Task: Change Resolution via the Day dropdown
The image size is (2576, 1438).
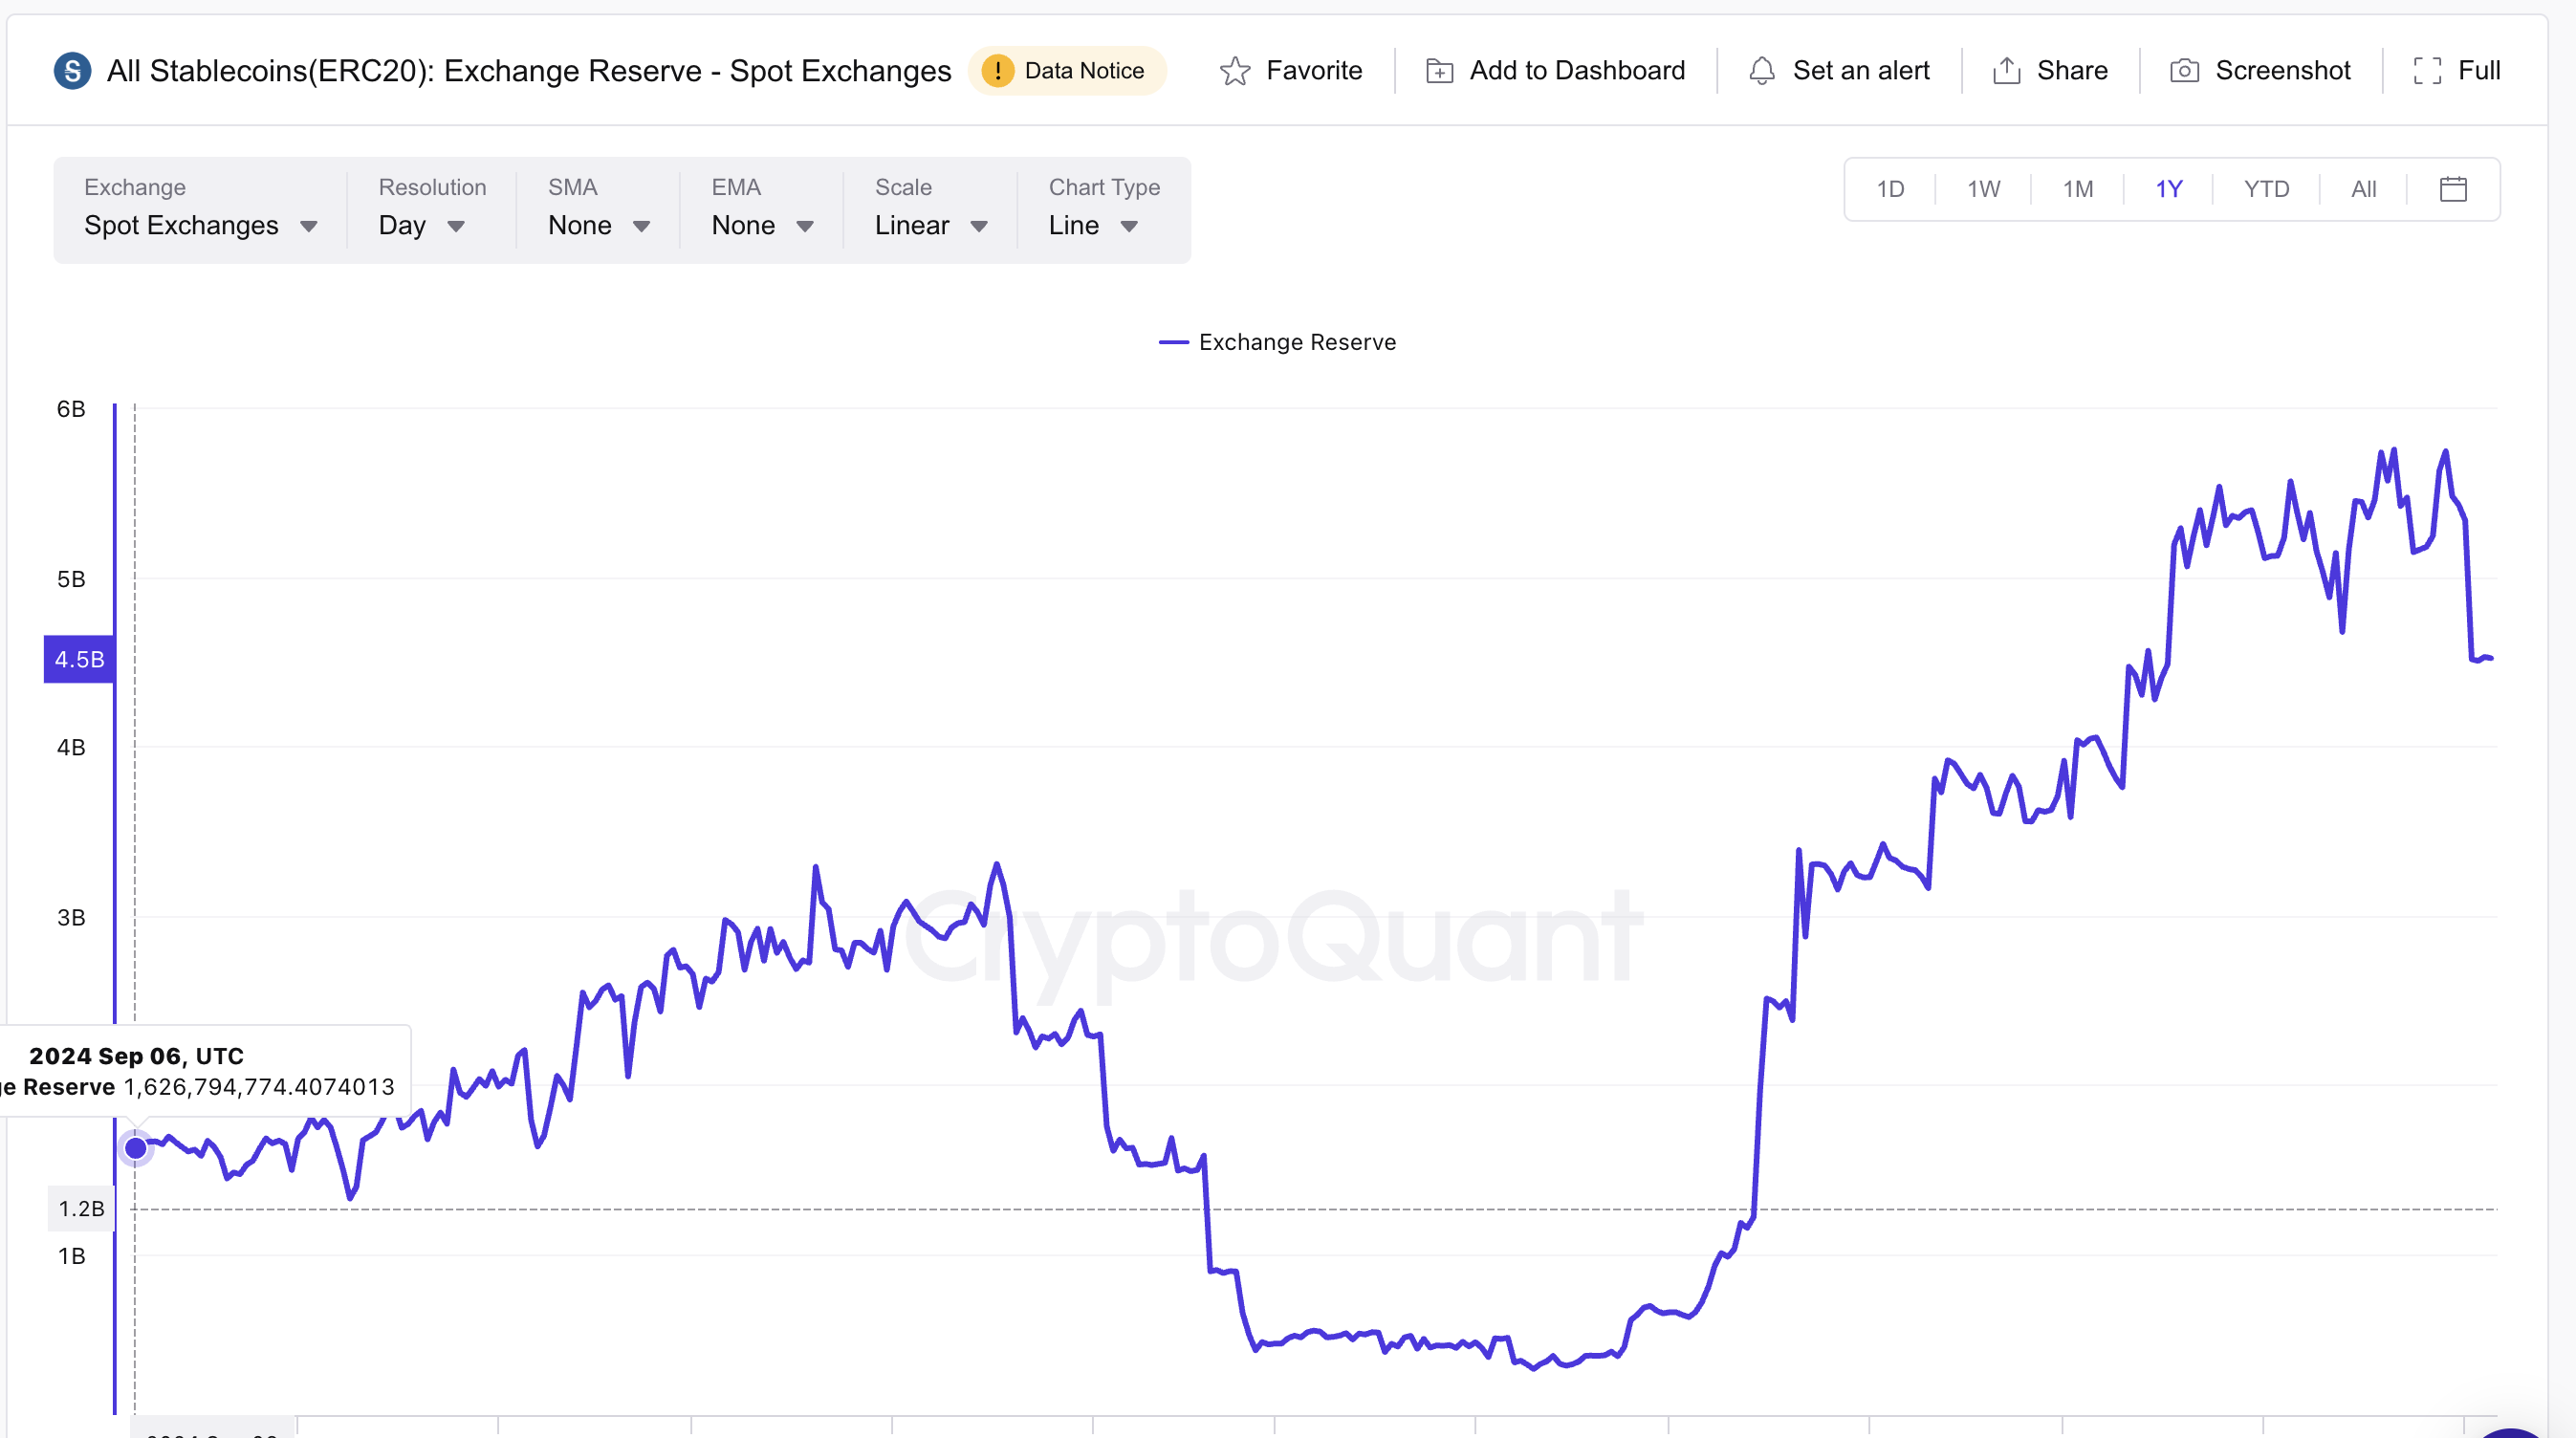Action: (x=421, y=225)
